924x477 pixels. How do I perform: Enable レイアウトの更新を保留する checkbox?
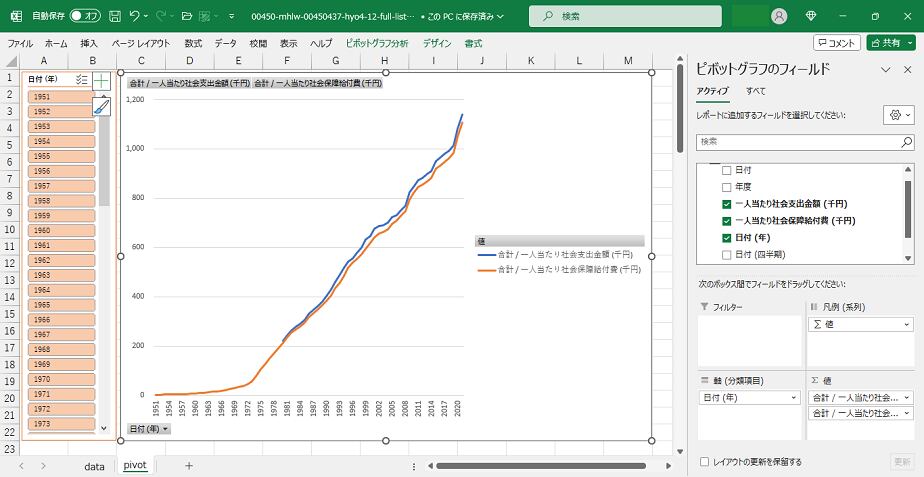point(706,462)
